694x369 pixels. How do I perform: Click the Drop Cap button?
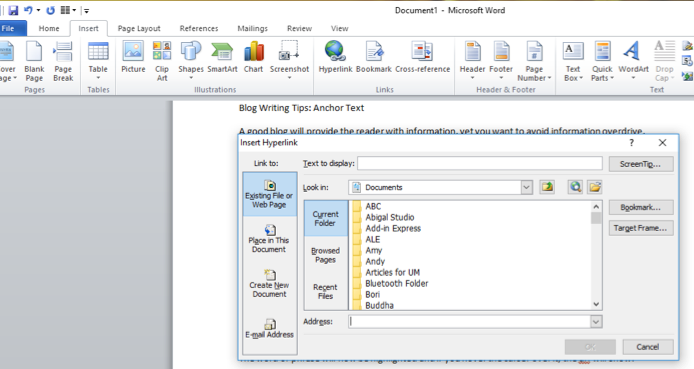664,61
